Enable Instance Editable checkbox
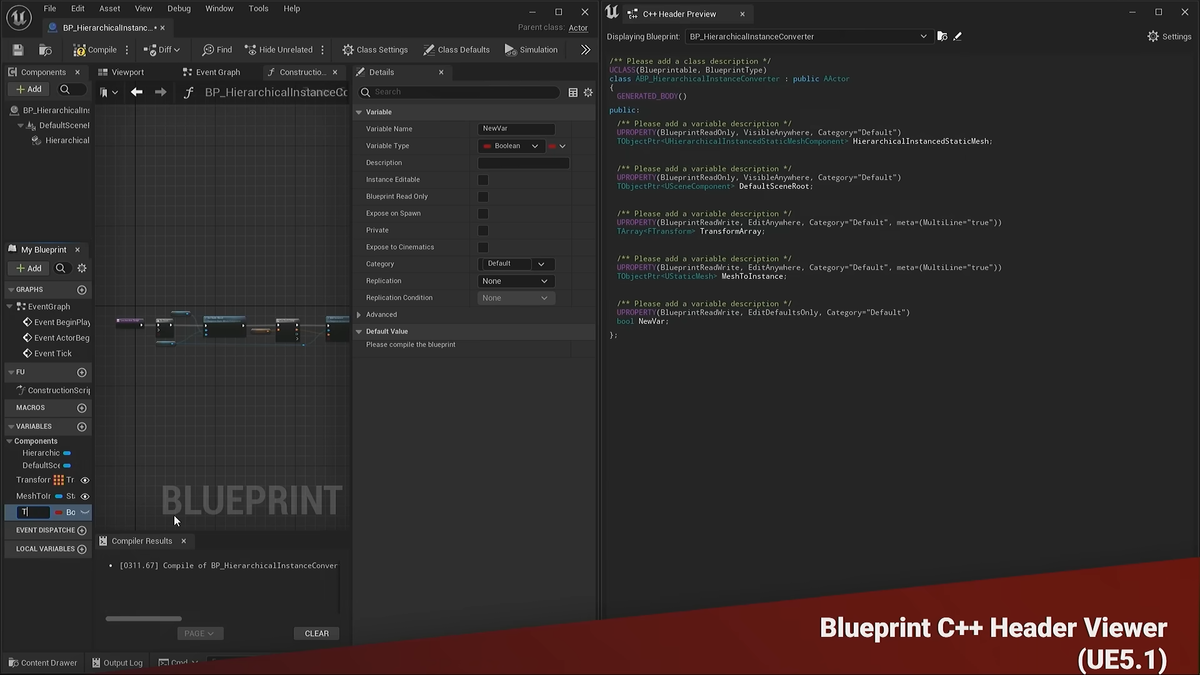1200x675 pixels. point(483,180)
